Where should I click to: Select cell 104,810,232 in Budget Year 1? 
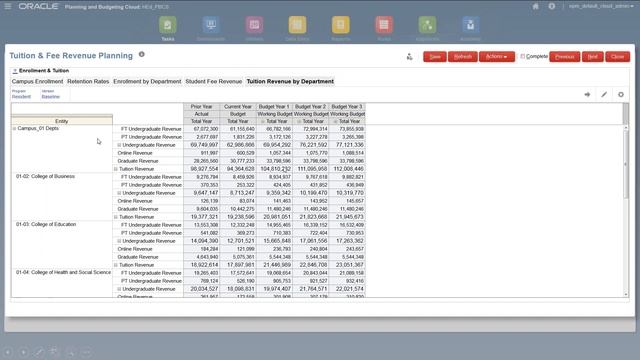pos(274,169)
